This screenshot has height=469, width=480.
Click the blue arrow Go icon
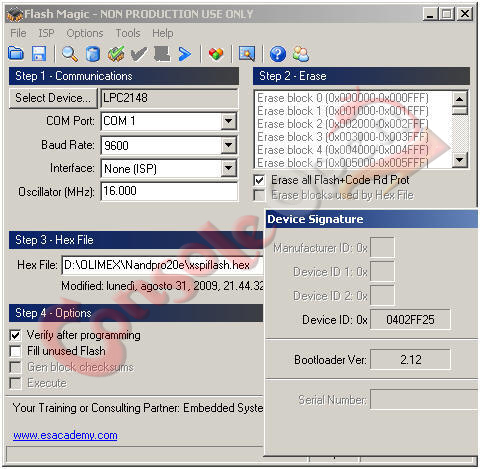(185, 54)
